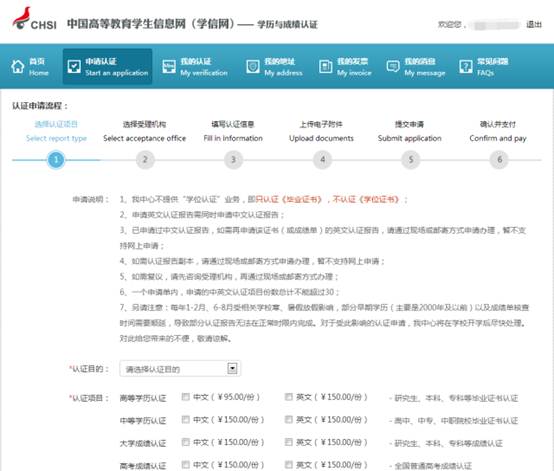Click step 5 circle in process bar
The image size is (554, 471).
coord(411,160)
